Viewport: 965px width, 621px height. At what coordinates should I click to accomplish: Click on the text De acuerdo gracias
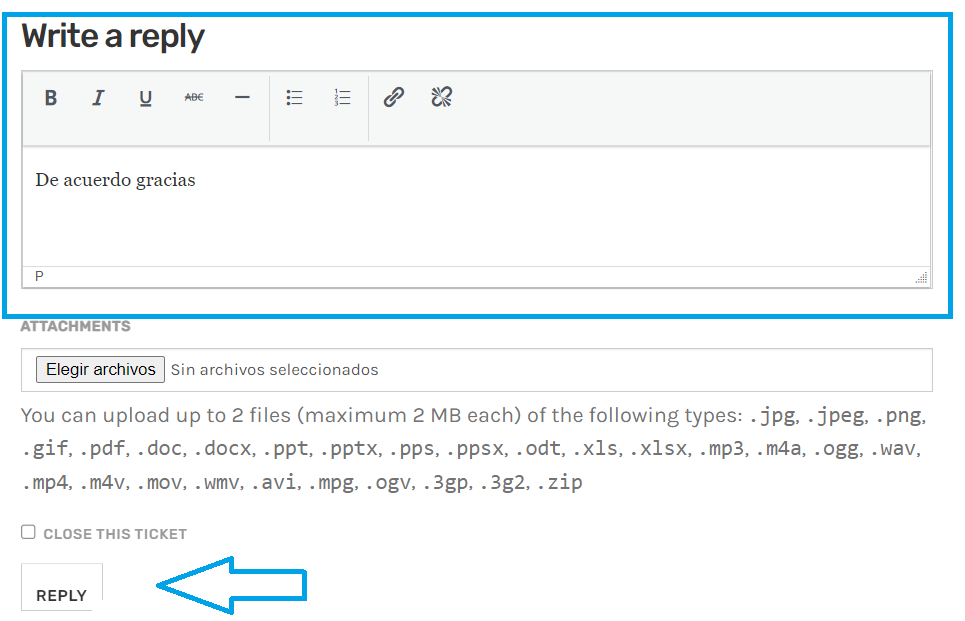click(x=115, y=180)
